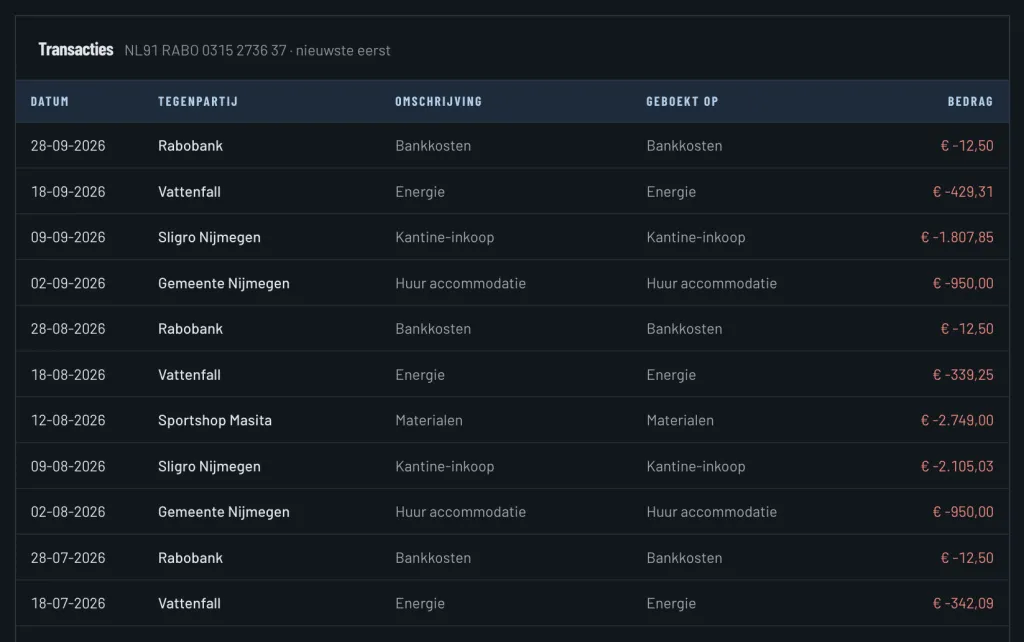The width and height of the screenshot is (1024, 642).
Task: Click date 28-09-2026
Action: 68,146
